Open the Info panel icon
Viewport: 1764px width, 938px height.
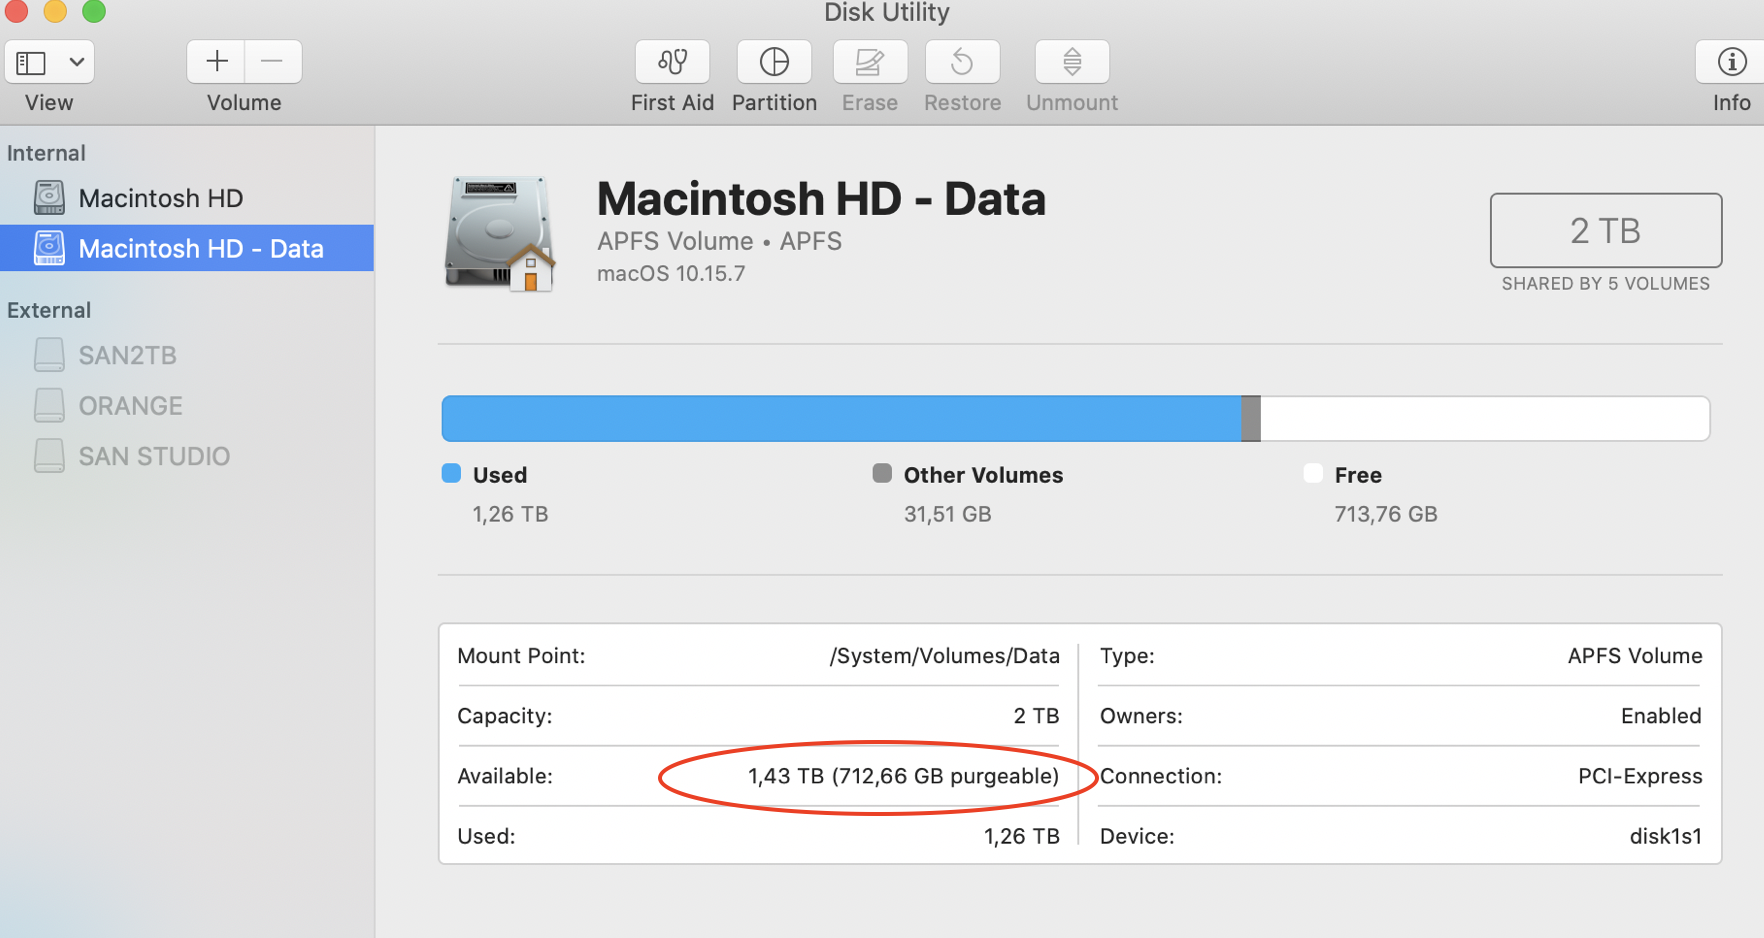[x=1731, y=62]
